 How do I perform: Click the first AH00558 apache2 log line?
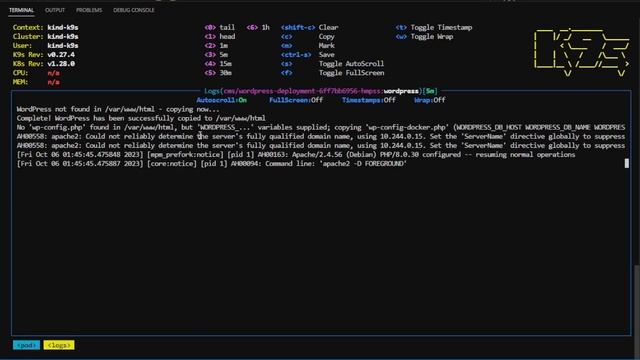pyautogui.click(x=321, y=136)
